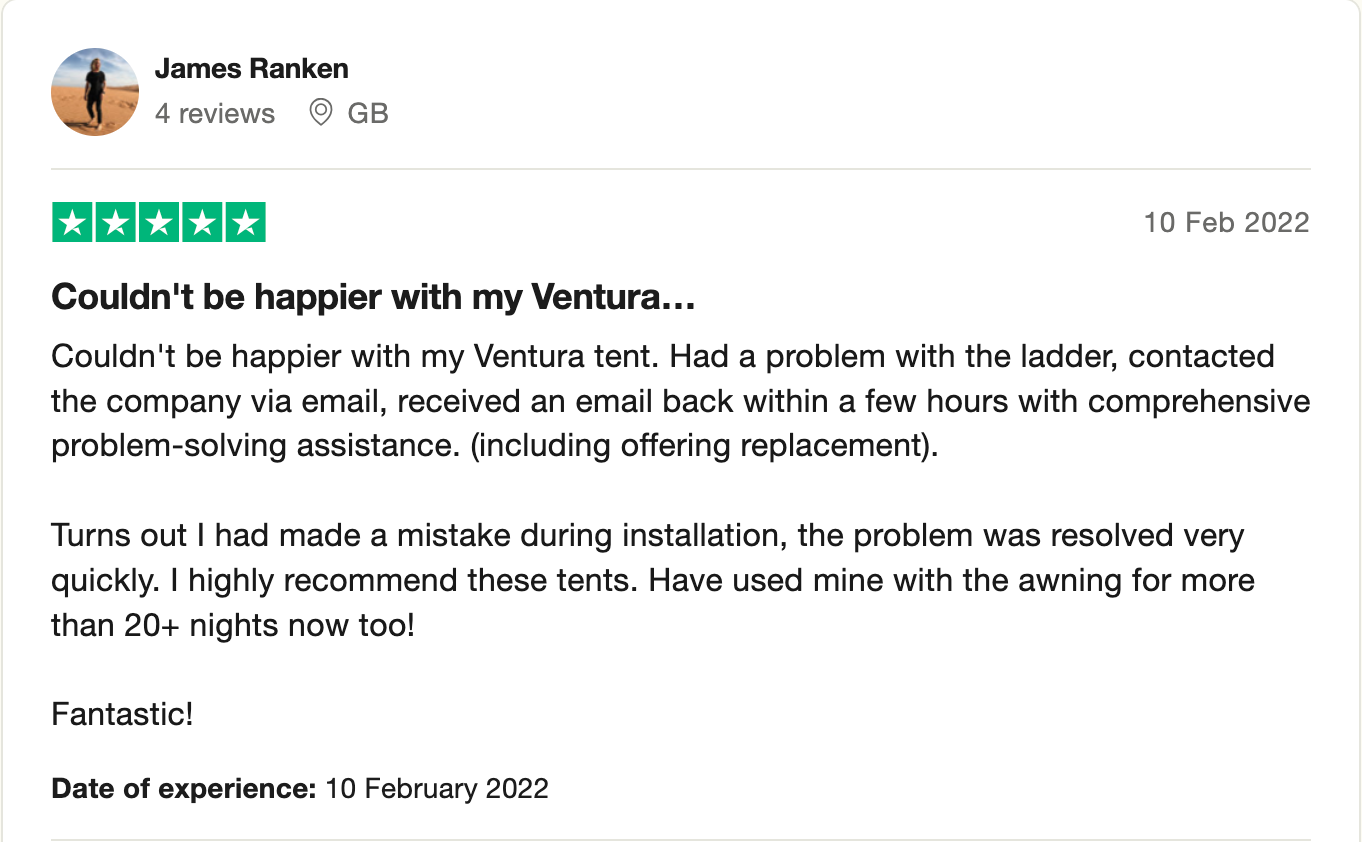Open the 'Couldn't be happier with my Ventura…' title
The width and height of the screenshot is (1362, 842).
click(x=372, y=297)
